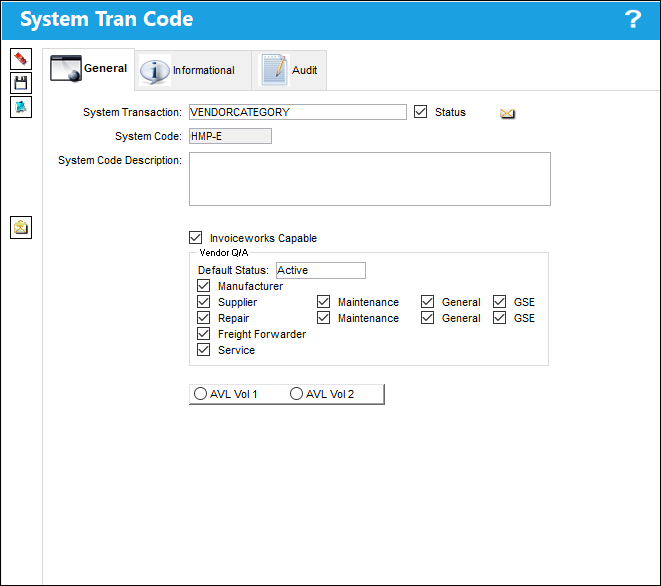This screenshot has height=586, width=661.
Task: Select the AVL Vol 2 radio button
Action: [x=296, y=394]
